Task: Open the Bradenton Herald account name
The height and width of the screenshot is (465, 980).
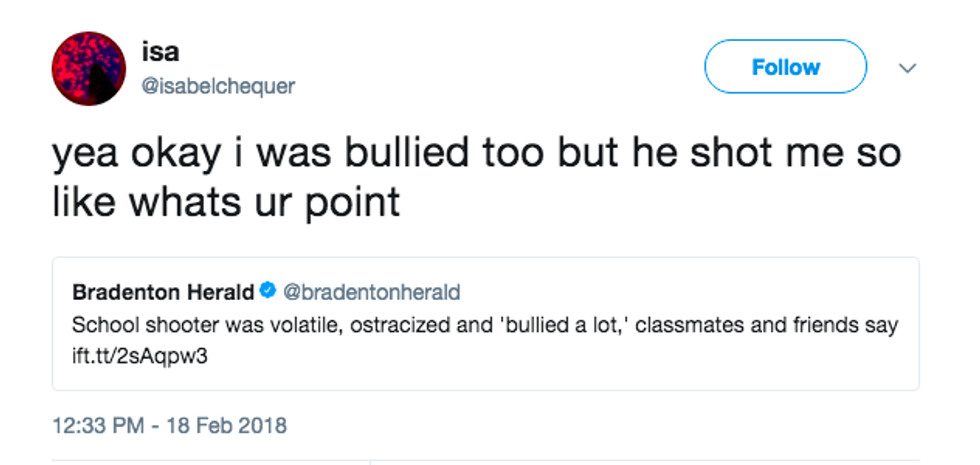Action: [163, 293]
